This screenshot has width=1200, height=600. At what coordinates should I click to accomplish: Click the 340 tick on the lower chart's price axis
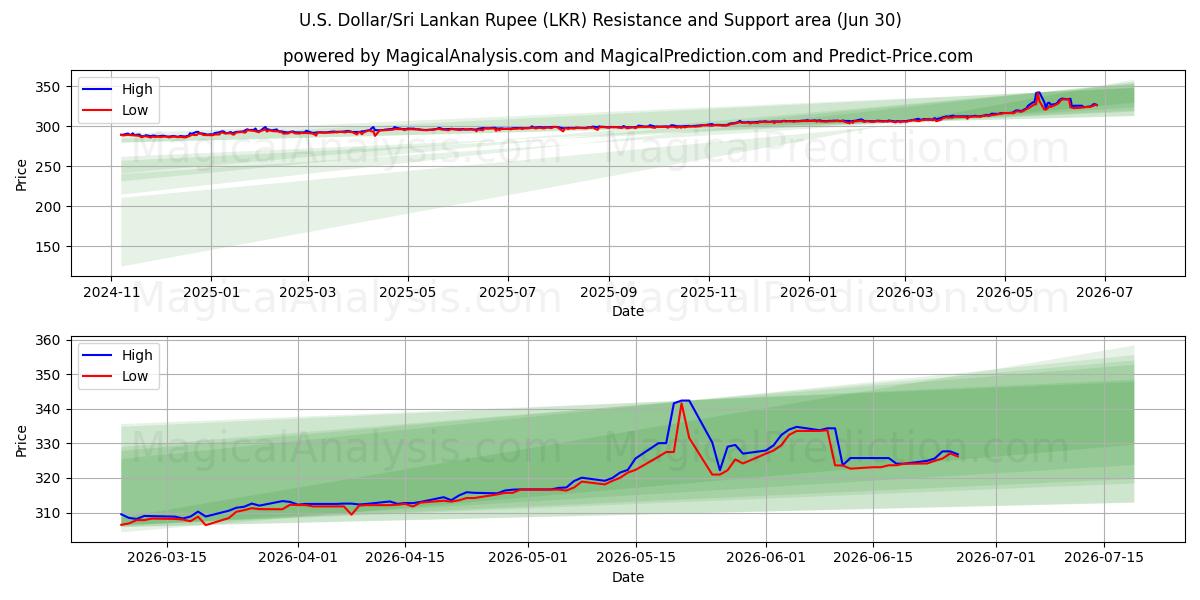click(x=50, y=409)
